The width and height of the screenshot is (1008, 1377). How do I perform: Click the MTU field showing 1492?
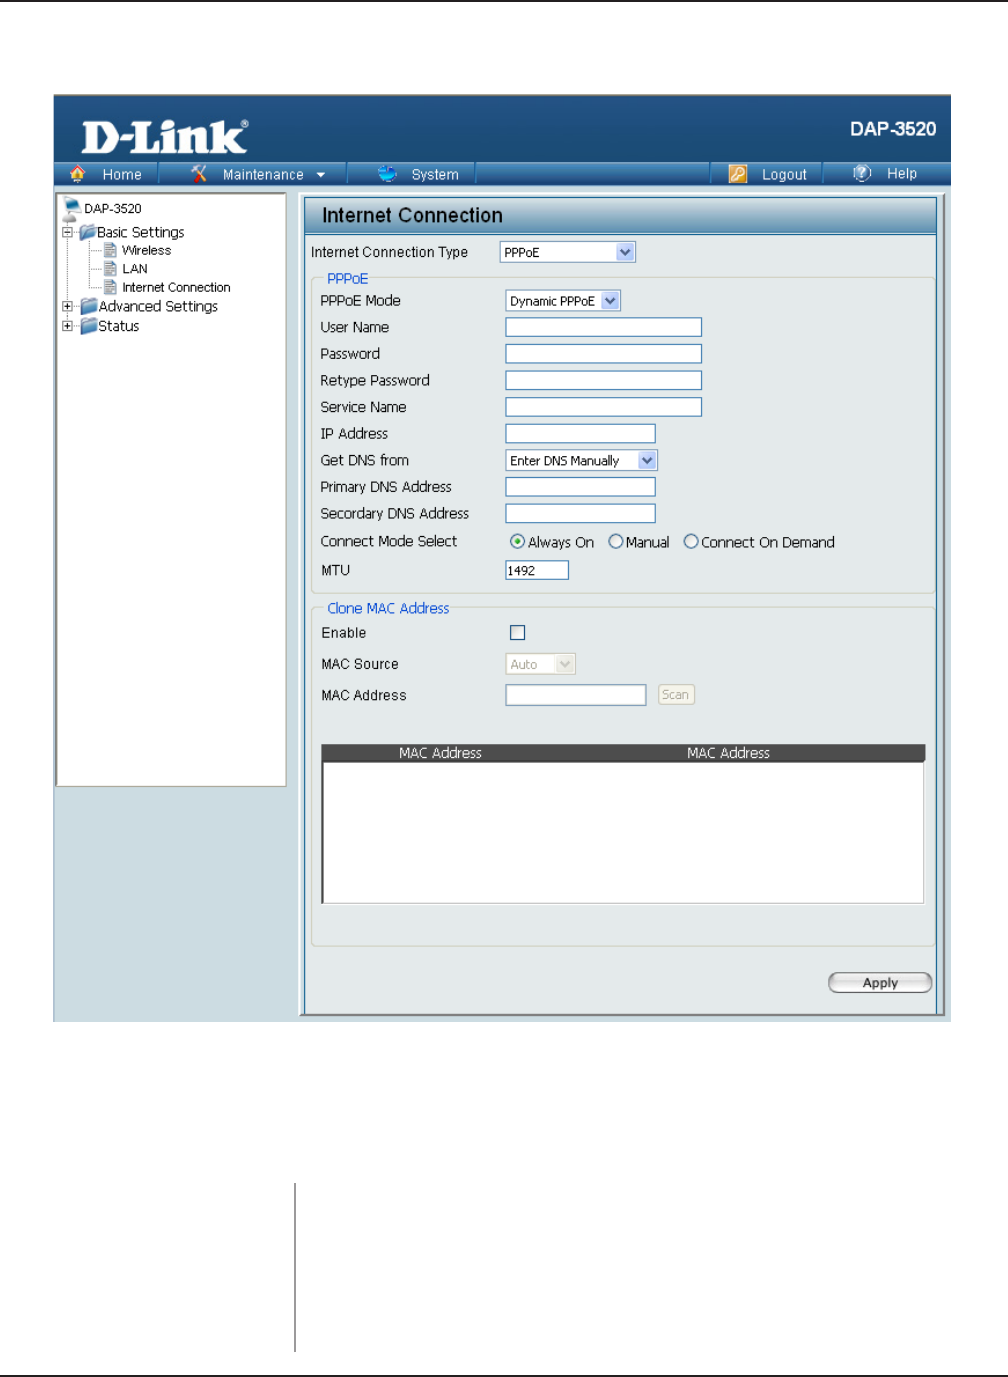click(537, 570)
